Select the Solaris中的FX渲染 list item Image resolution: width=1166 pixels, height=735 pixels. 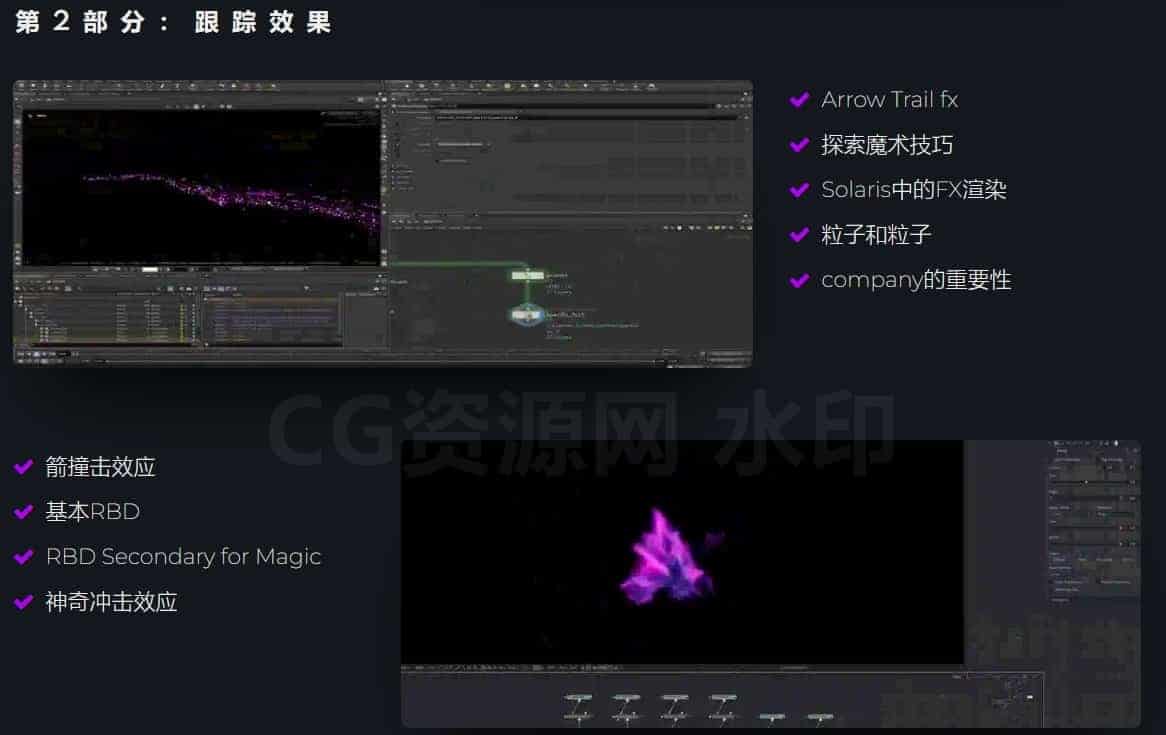[x=913, y=190]
